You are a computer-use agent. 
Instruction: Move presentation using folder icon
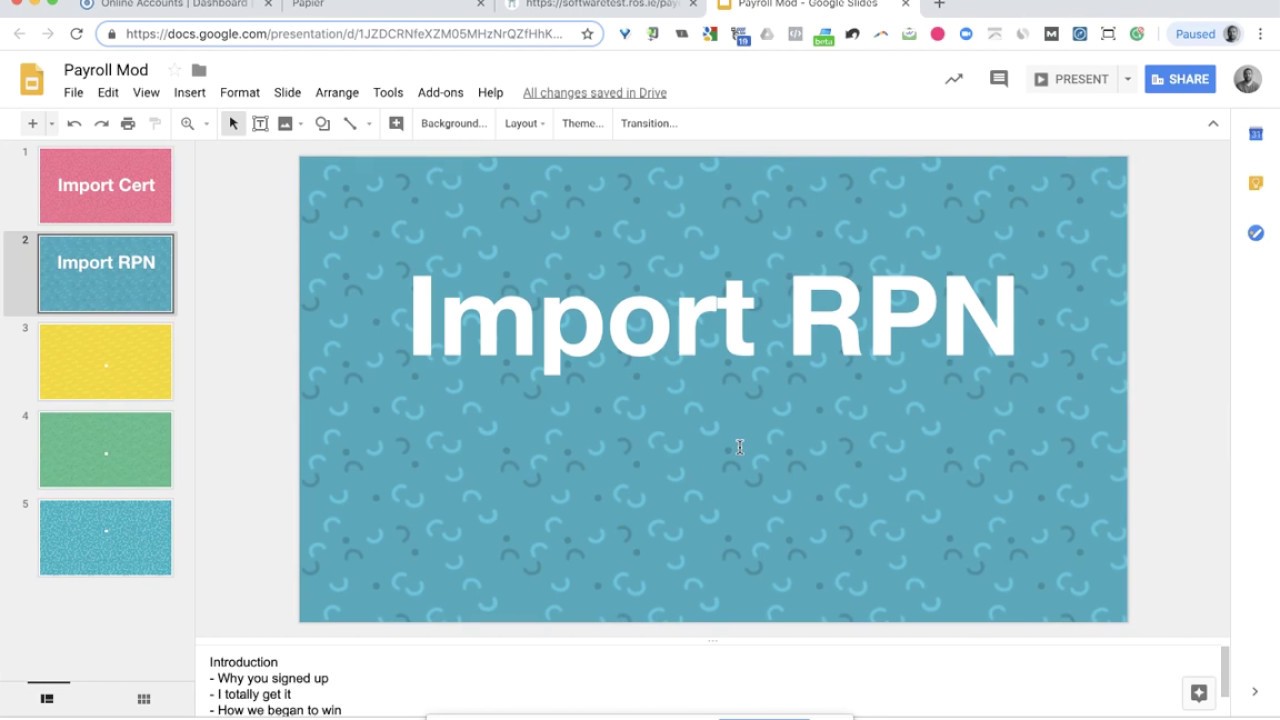point(199,70)
